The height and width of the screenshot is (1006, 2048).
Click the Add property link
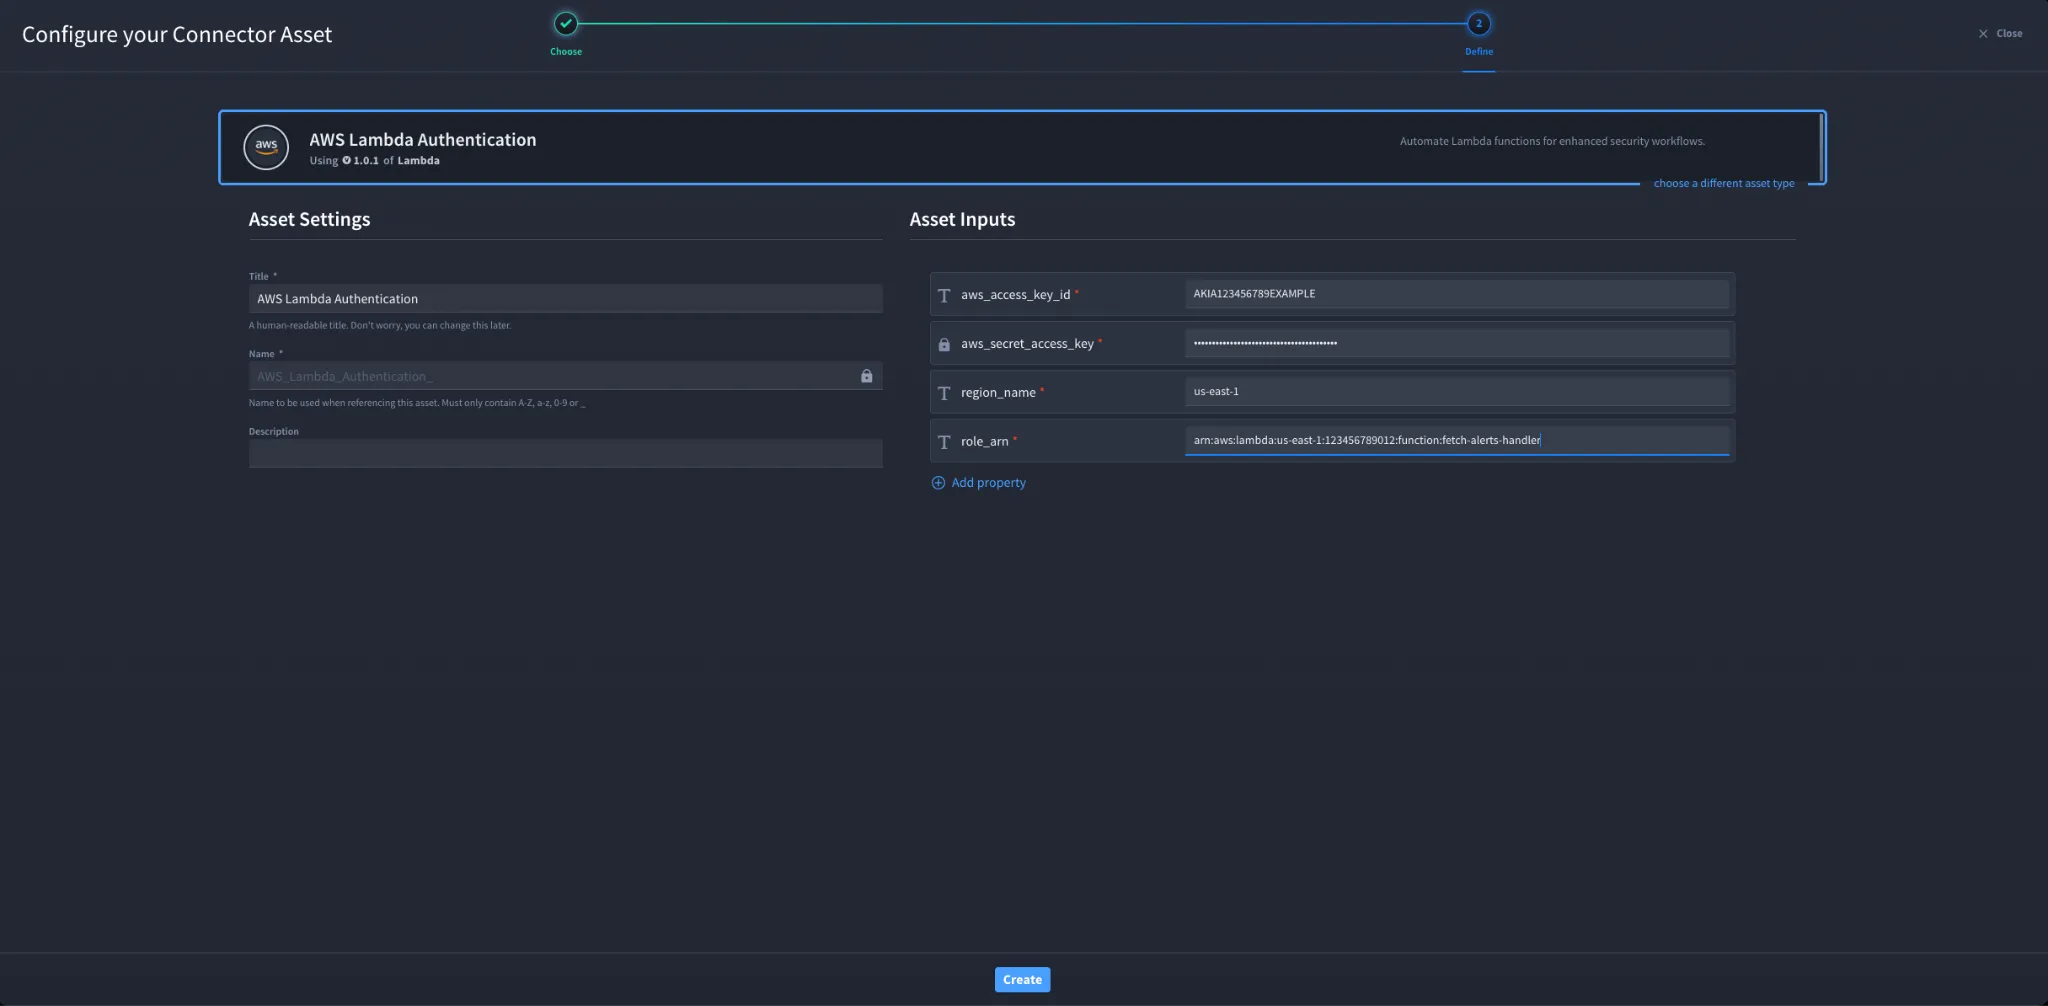point(988,482)
